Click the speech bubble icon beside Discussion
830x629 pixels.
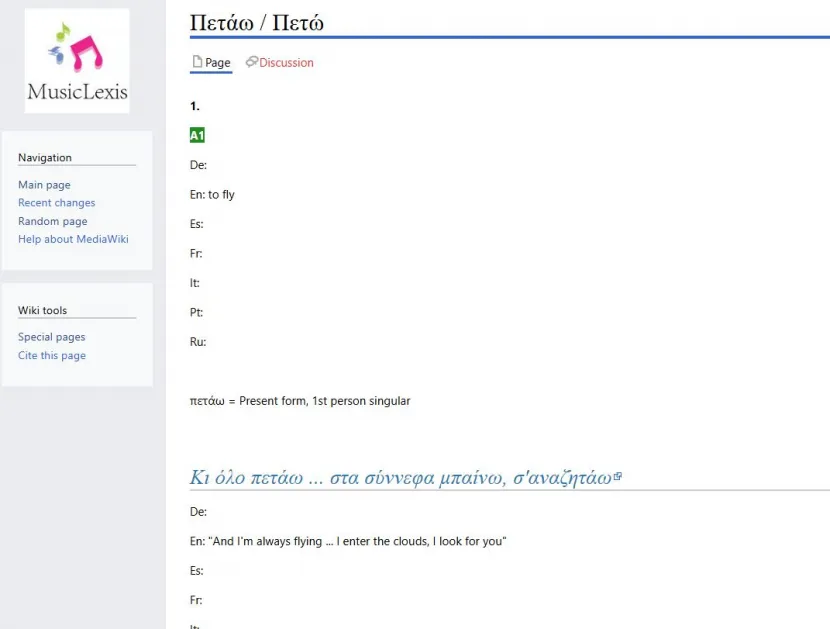[251, 62]
